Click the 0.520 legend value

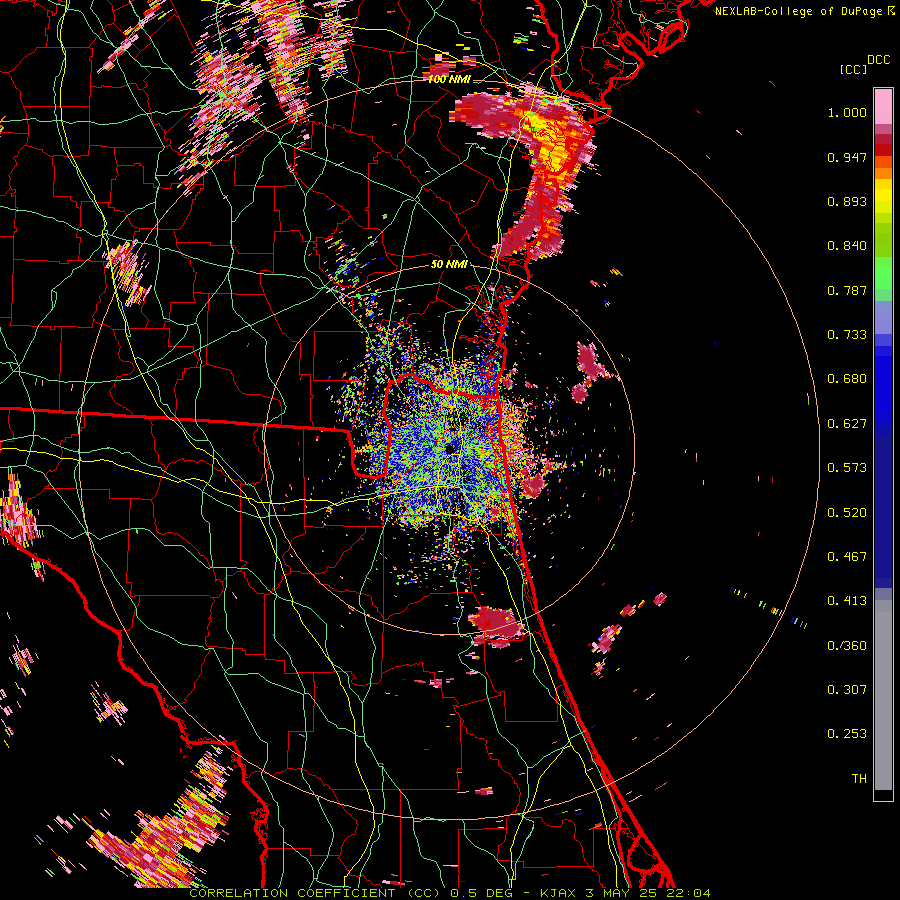847,513
